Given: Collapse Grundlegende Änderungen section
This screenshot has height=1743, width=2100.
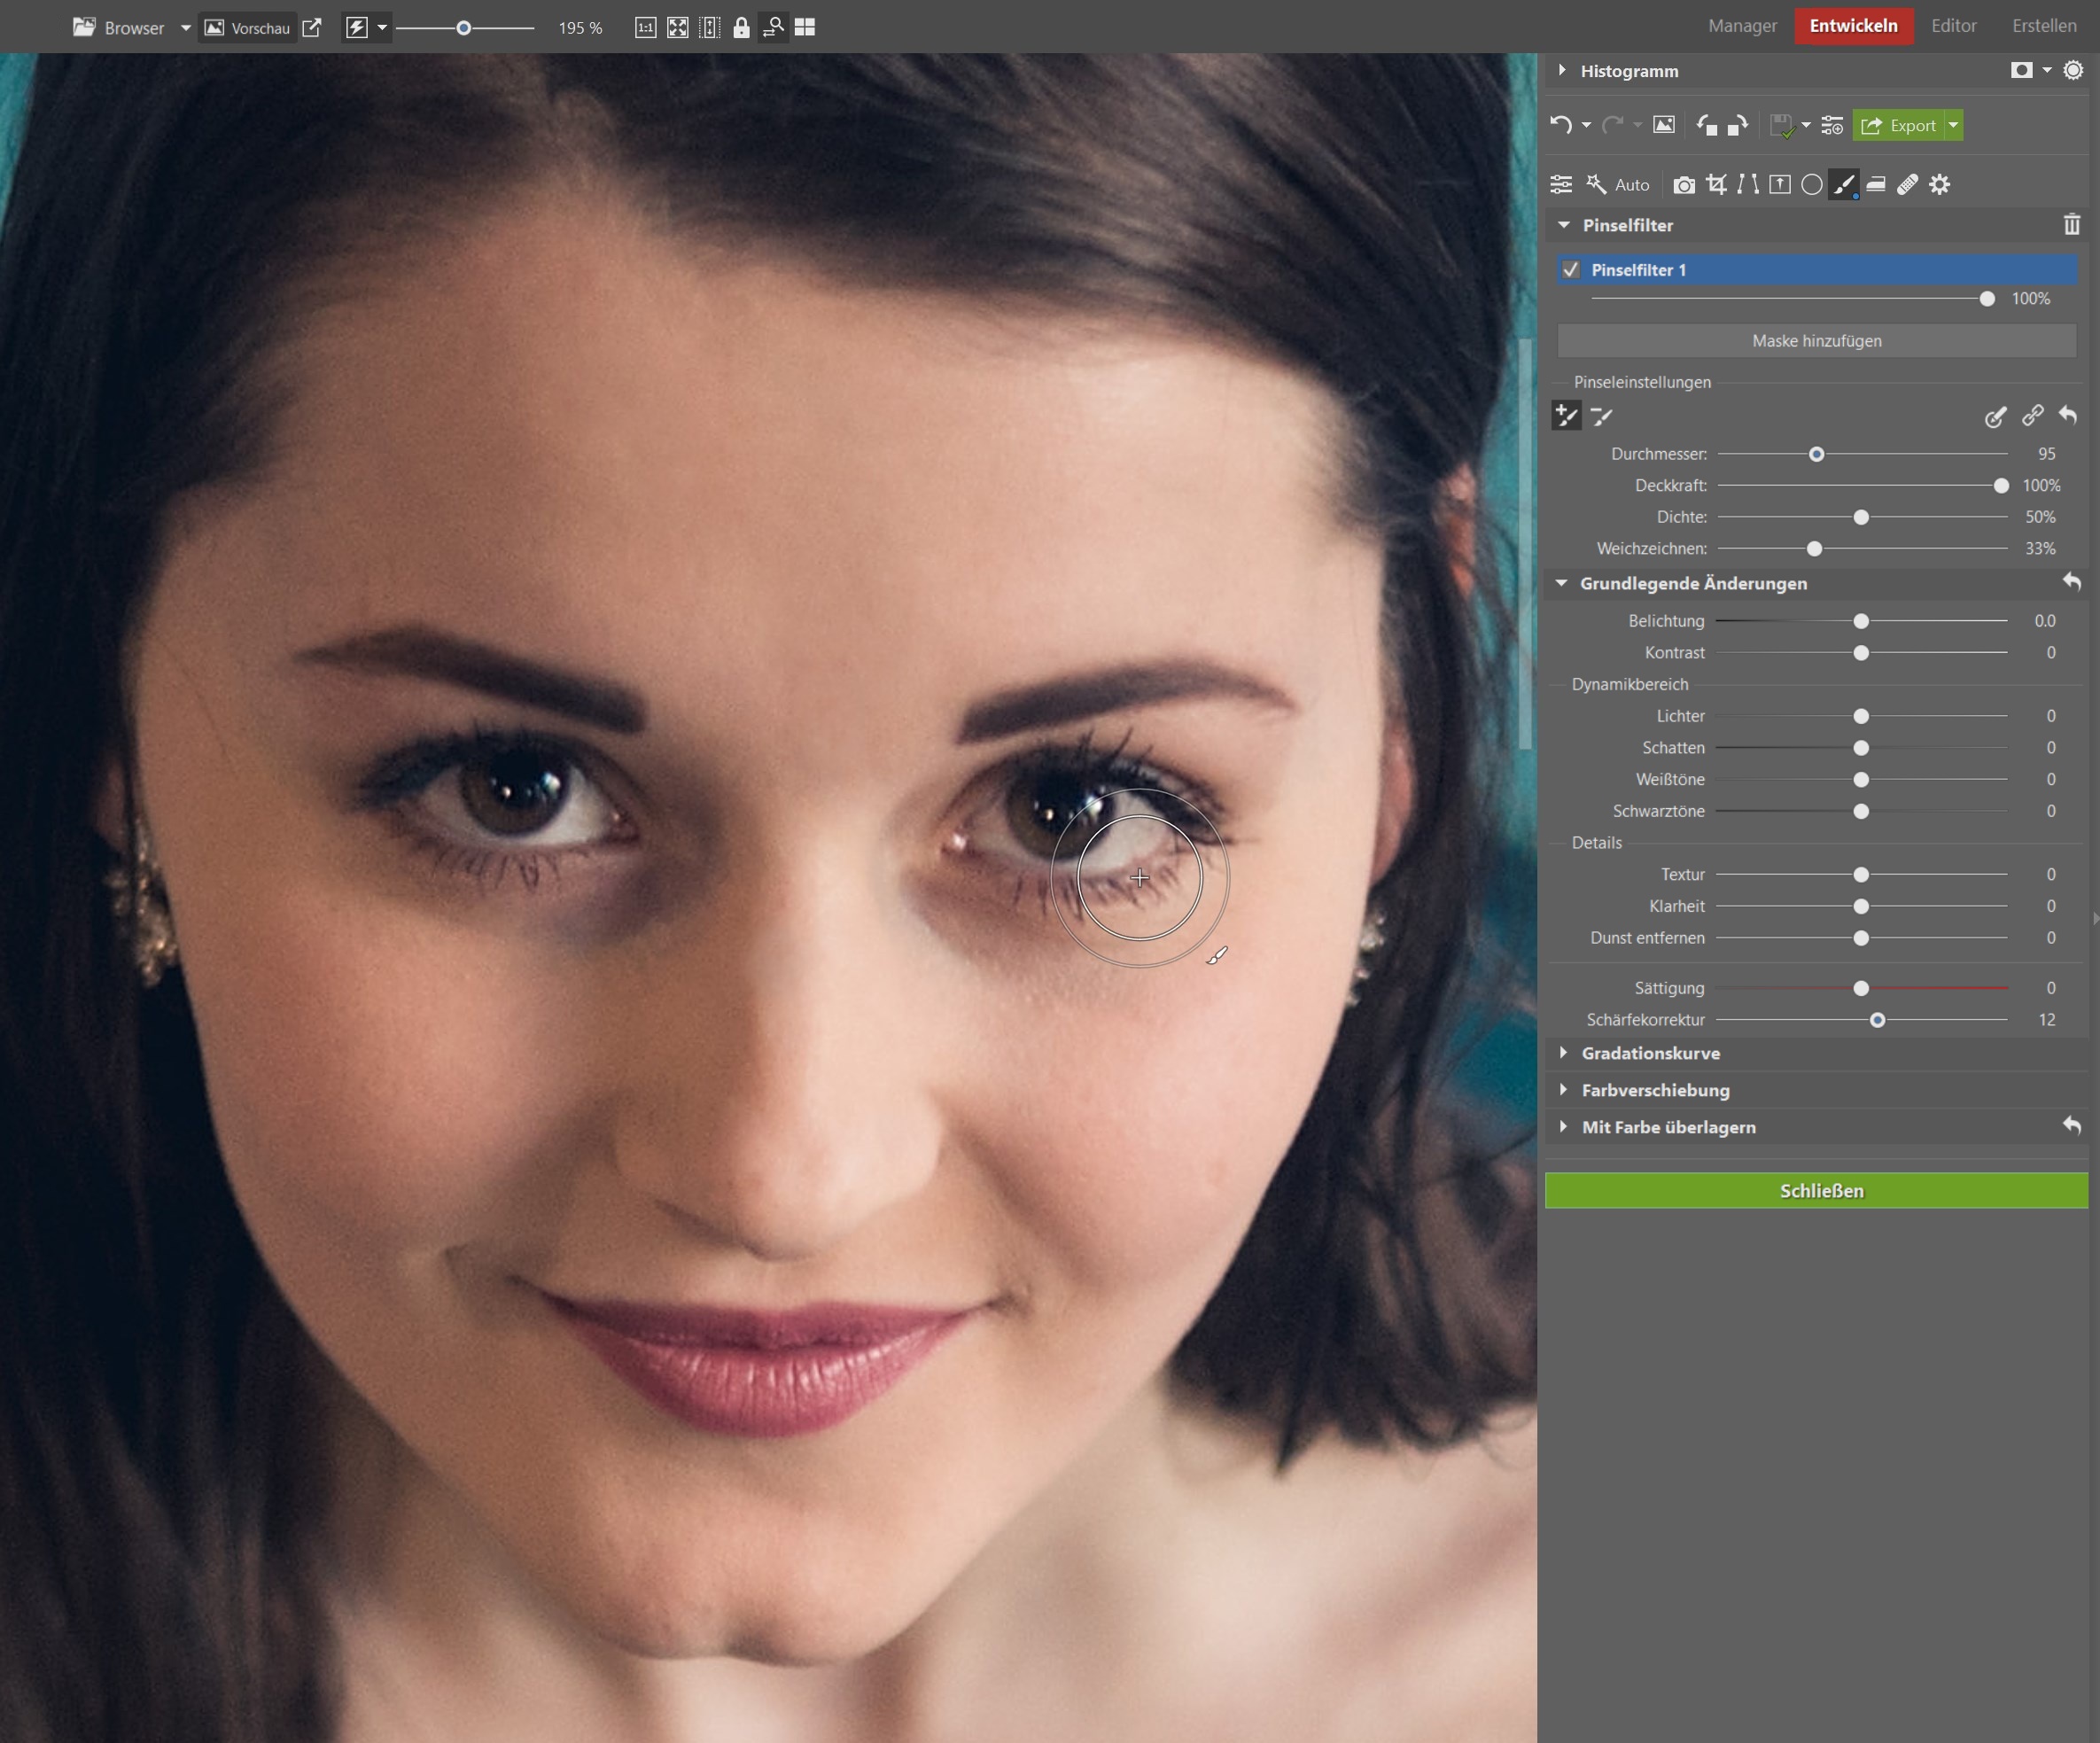Looking at the screenshot, I should (x=1561, y=583).
